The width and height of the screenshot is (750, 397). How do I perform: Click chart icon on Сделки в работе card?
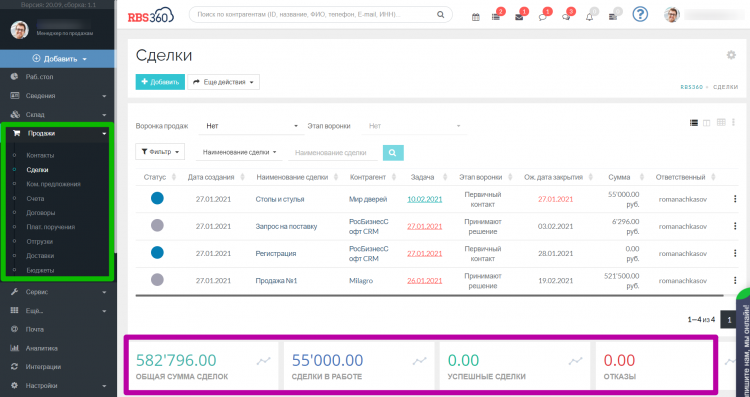pyautogui.click(x=419, y=361)
